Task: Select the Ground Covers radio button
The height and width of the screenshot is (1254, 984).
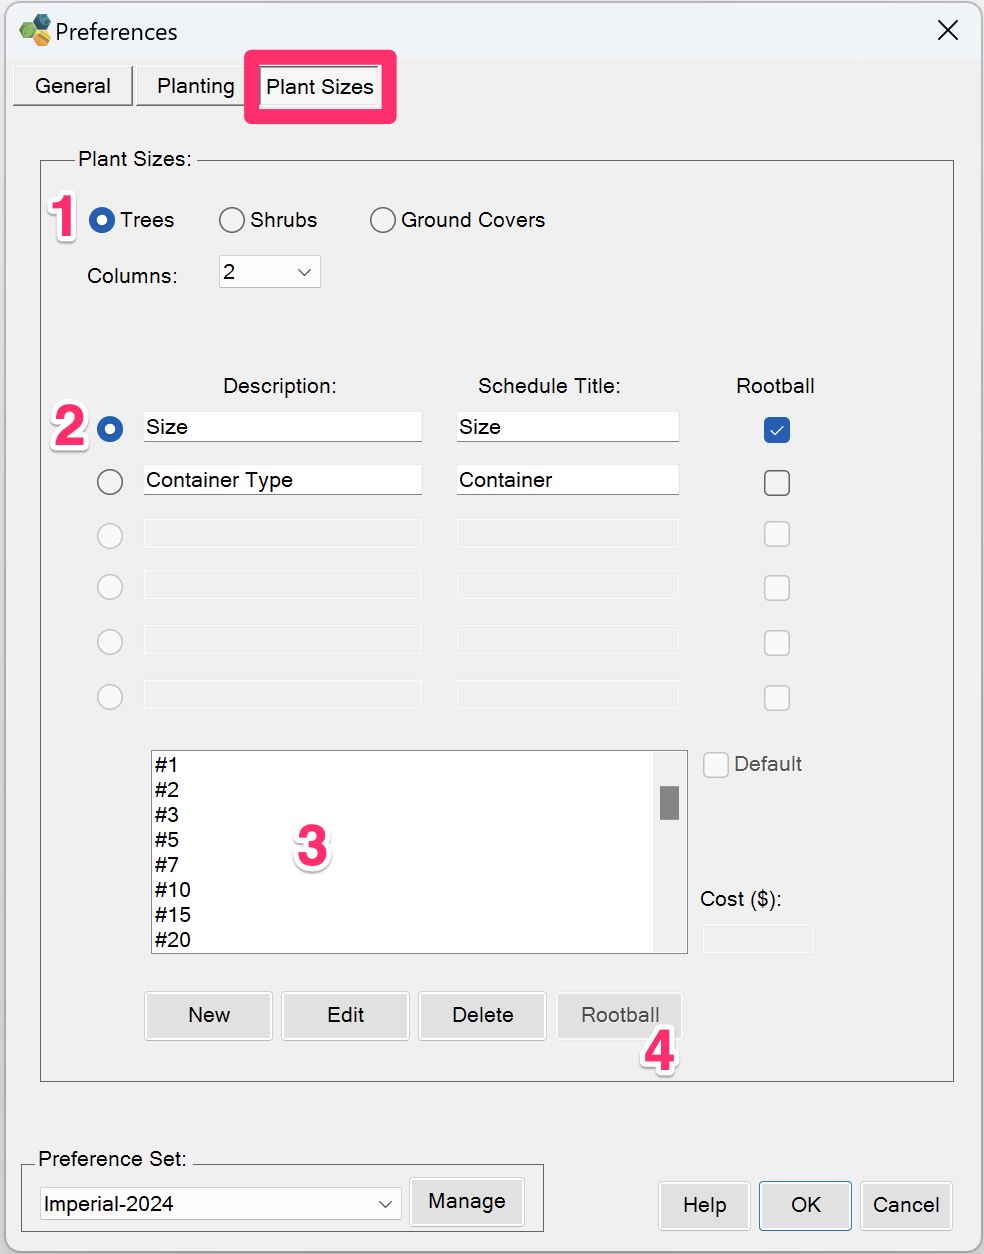Action: (x=383, y=220)
